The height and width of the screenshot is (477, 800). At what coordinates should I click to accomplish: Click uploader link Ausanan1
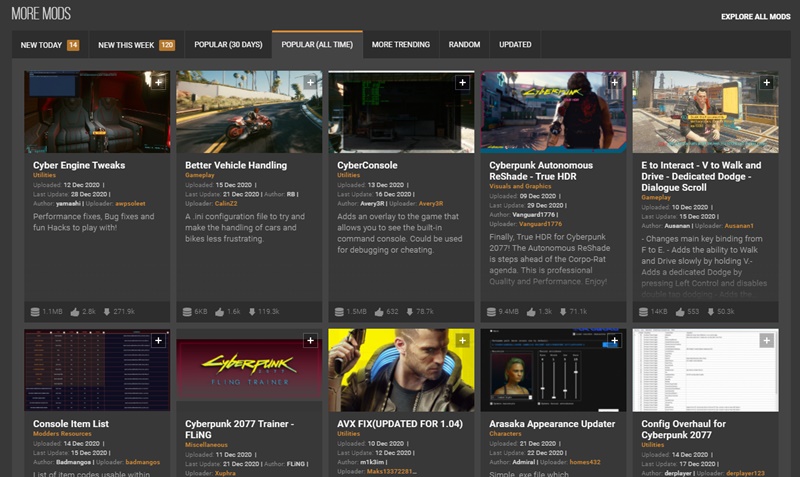(739, 226)
